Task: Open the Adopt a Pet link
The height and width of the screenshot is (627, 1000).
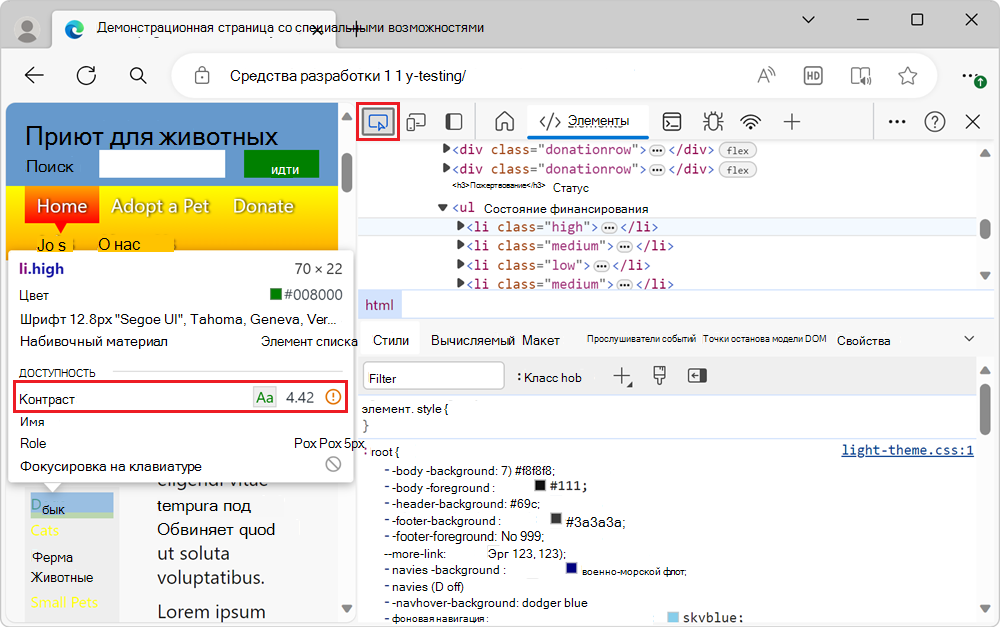Action: click(x=160, y=206)
